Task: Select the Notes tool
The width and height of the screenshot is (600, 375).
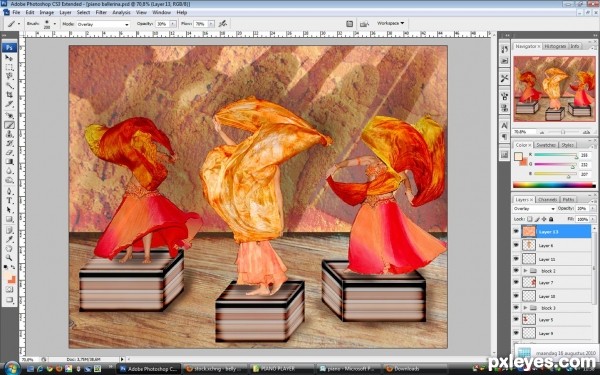Action: 9,230
